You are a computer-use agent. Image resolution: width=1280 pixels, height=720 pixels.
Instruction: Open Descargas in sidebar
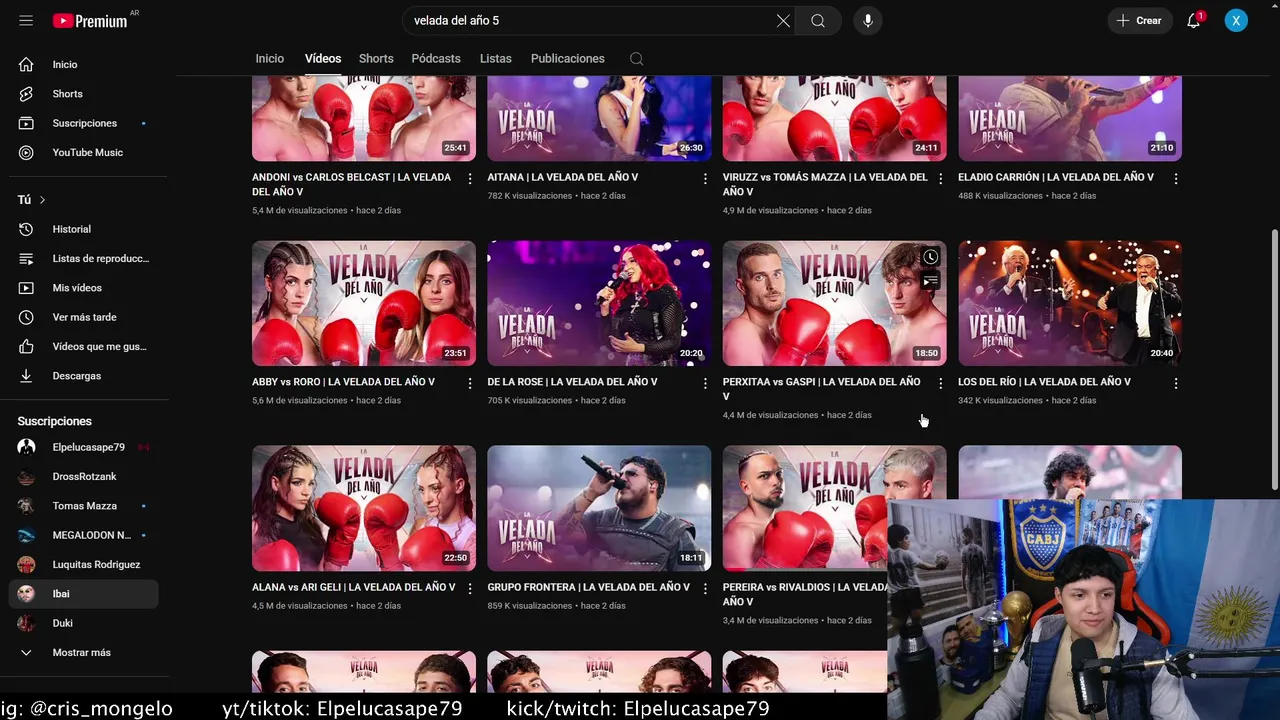(84, 376)
